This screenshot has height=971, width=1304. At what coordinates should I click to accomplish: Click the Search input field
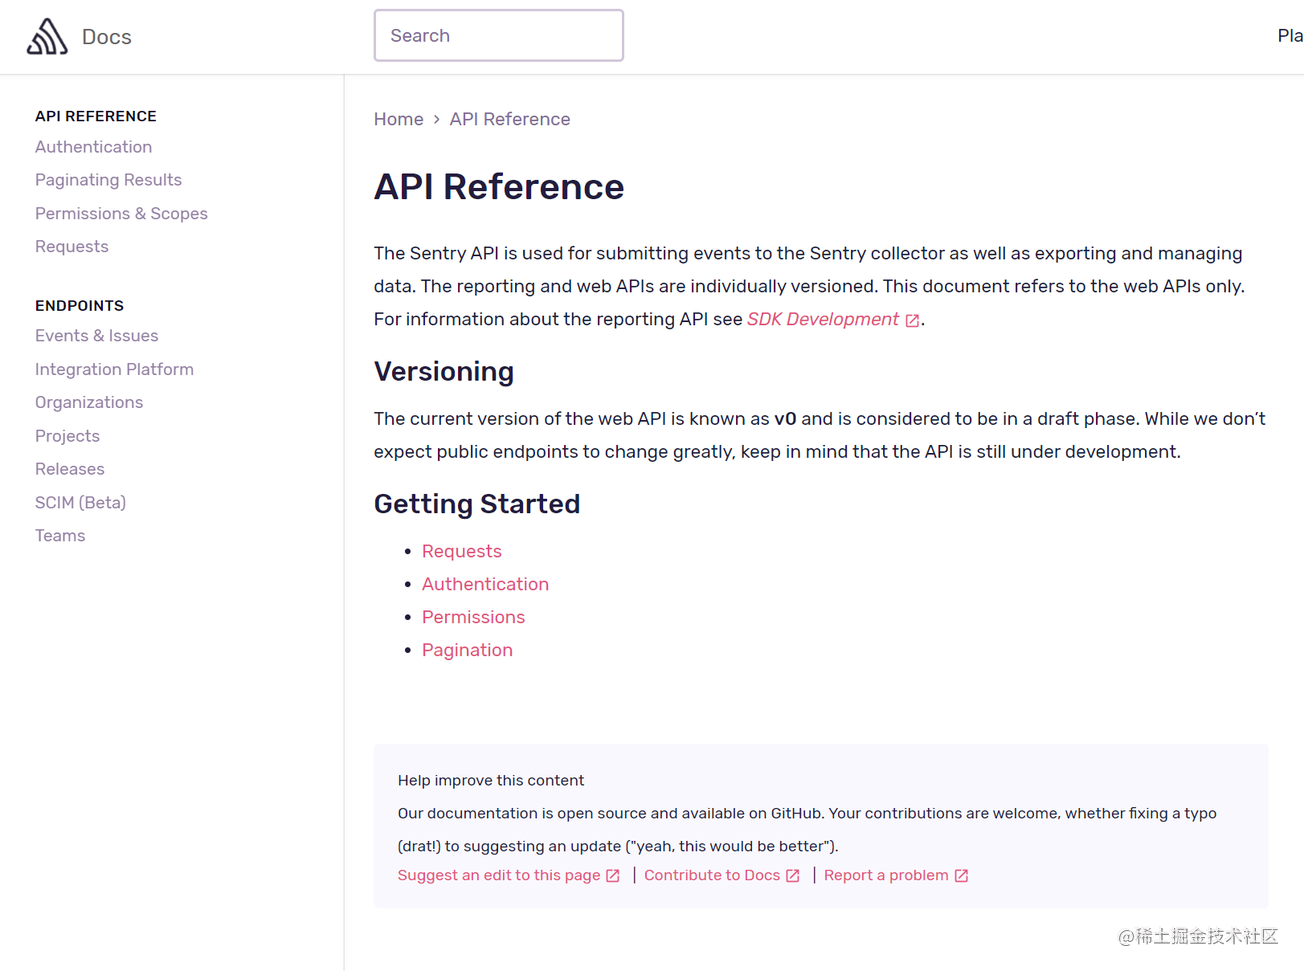pyautogui.click(x=498, y=36)
